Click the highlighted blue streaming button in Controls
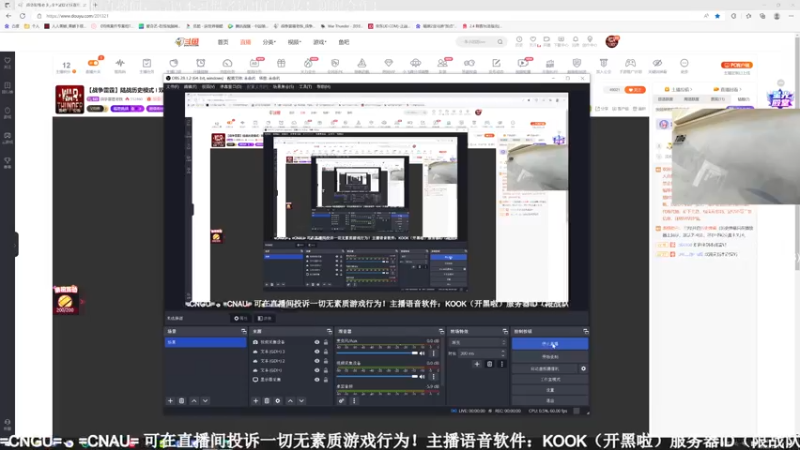The width and height of the screenshot is (800, 450). click(549, 344)
